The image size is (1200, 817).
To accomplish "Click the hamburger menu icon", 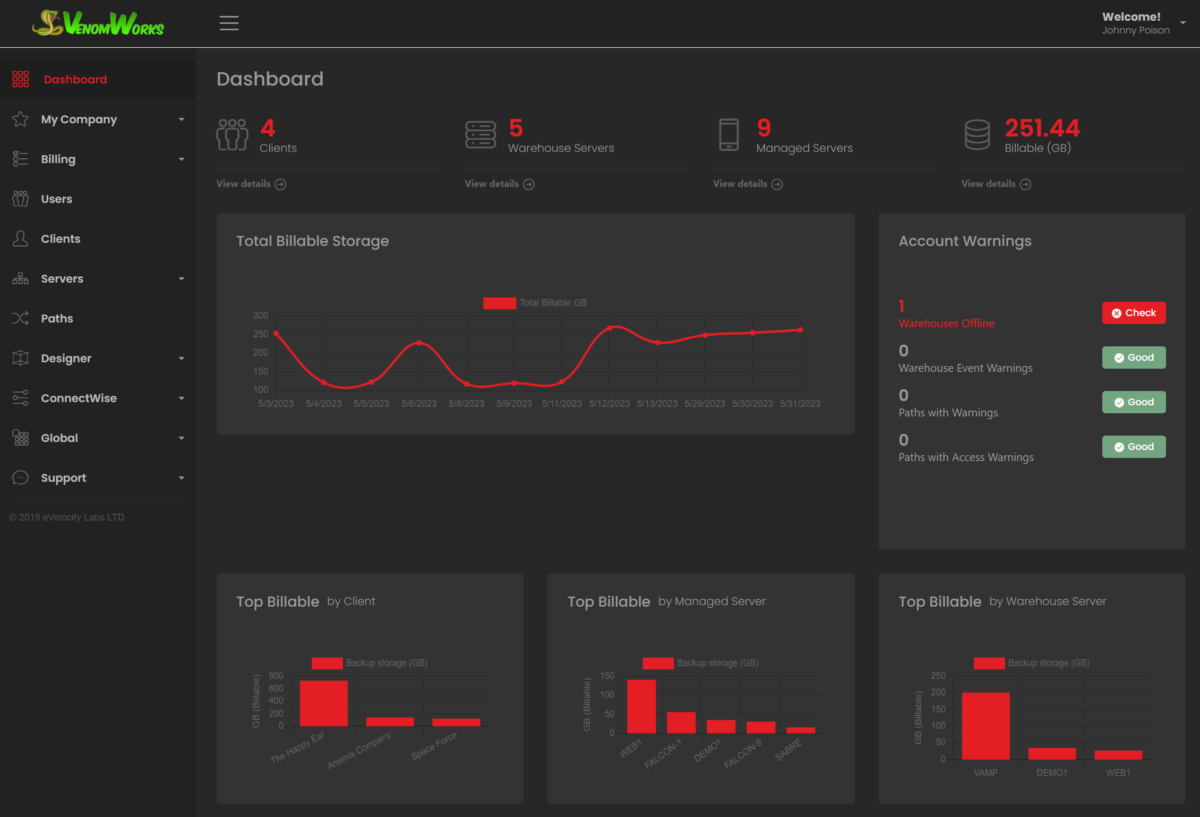I will pyautogui.click(x=229, y=23).
